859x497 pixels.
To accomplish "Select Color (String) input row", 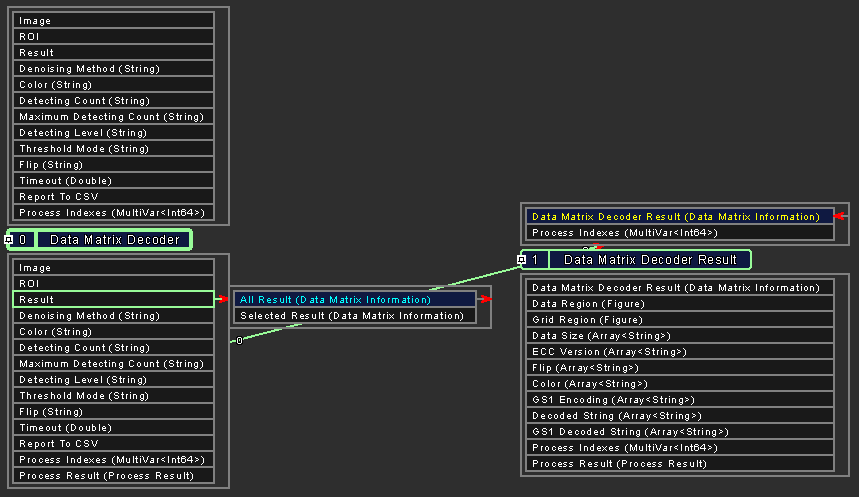I will coord(113,84).
